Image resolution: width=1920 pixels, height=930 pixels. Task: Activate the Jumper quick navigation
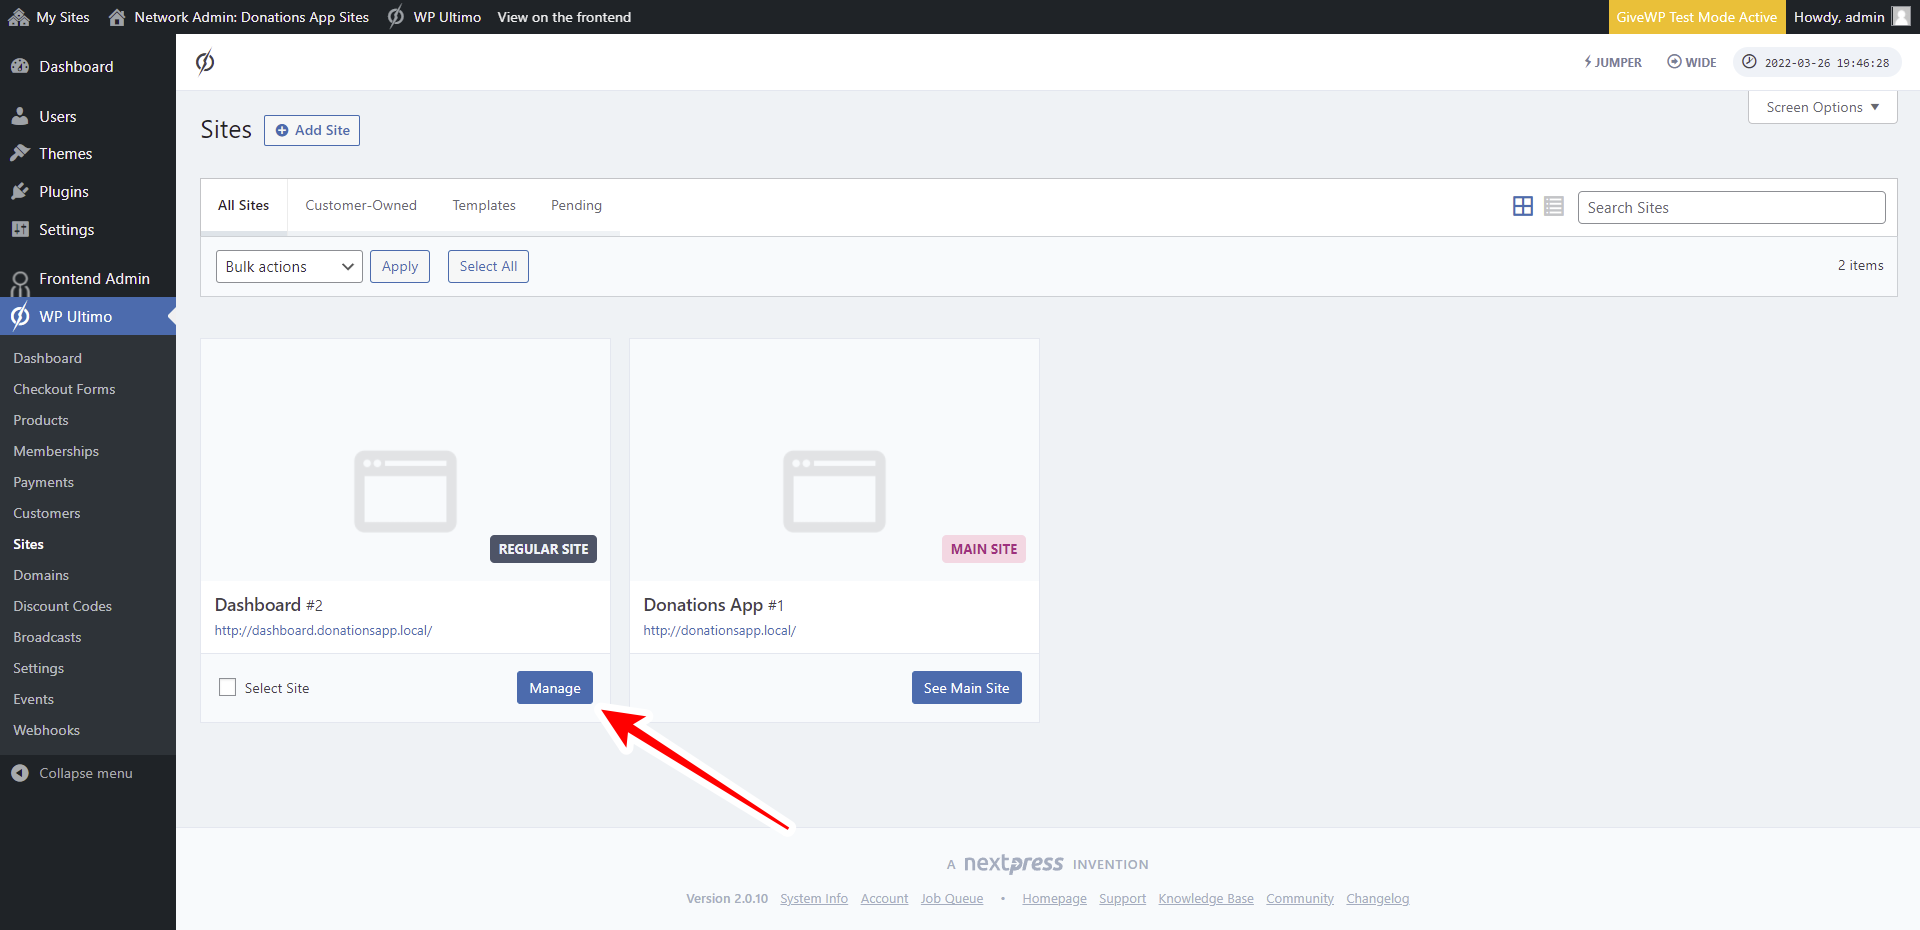coord(1612,62)
